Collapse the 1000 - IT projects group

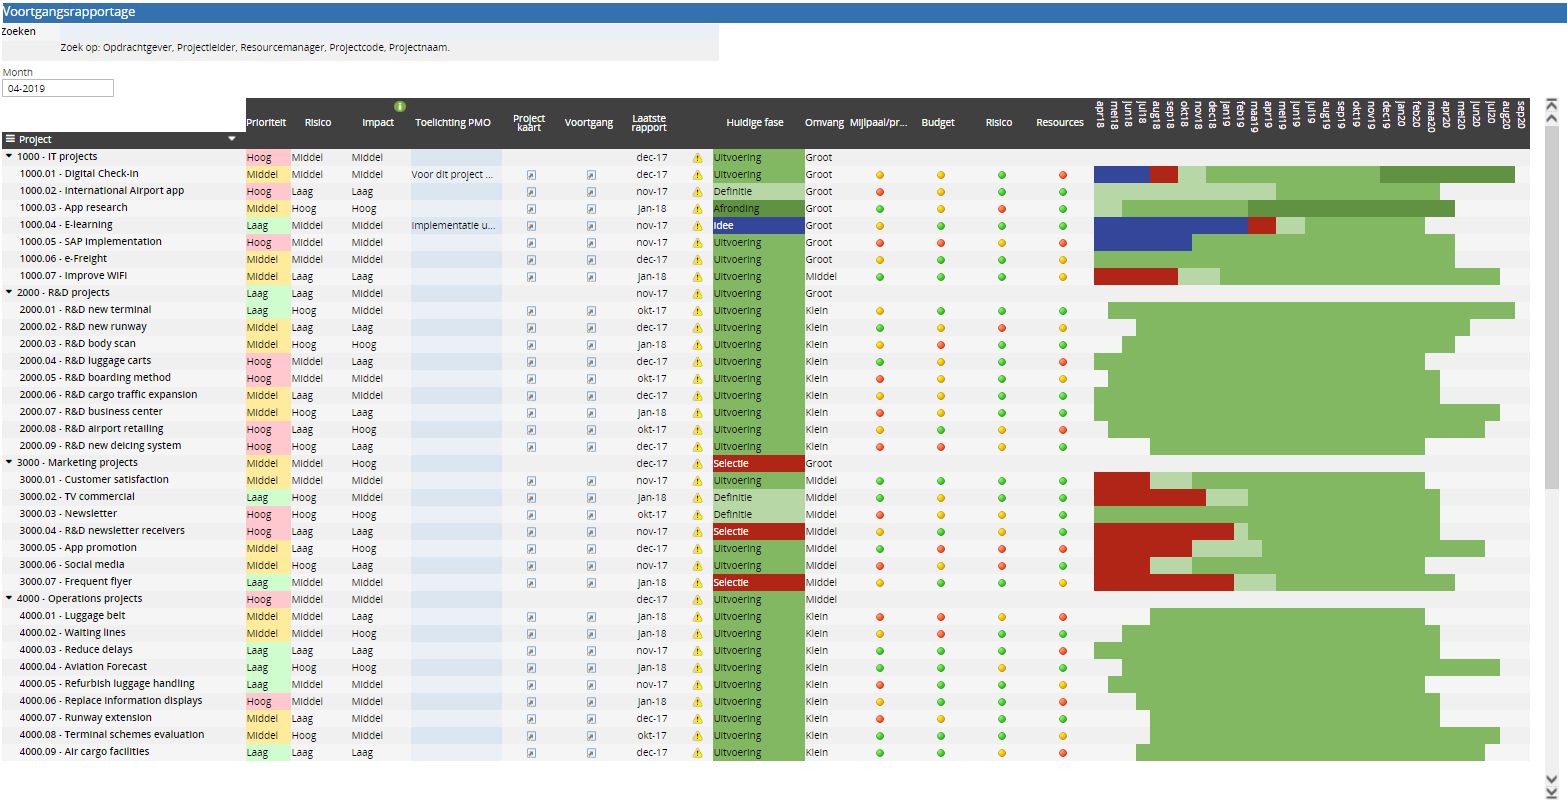tap(9, 157)
